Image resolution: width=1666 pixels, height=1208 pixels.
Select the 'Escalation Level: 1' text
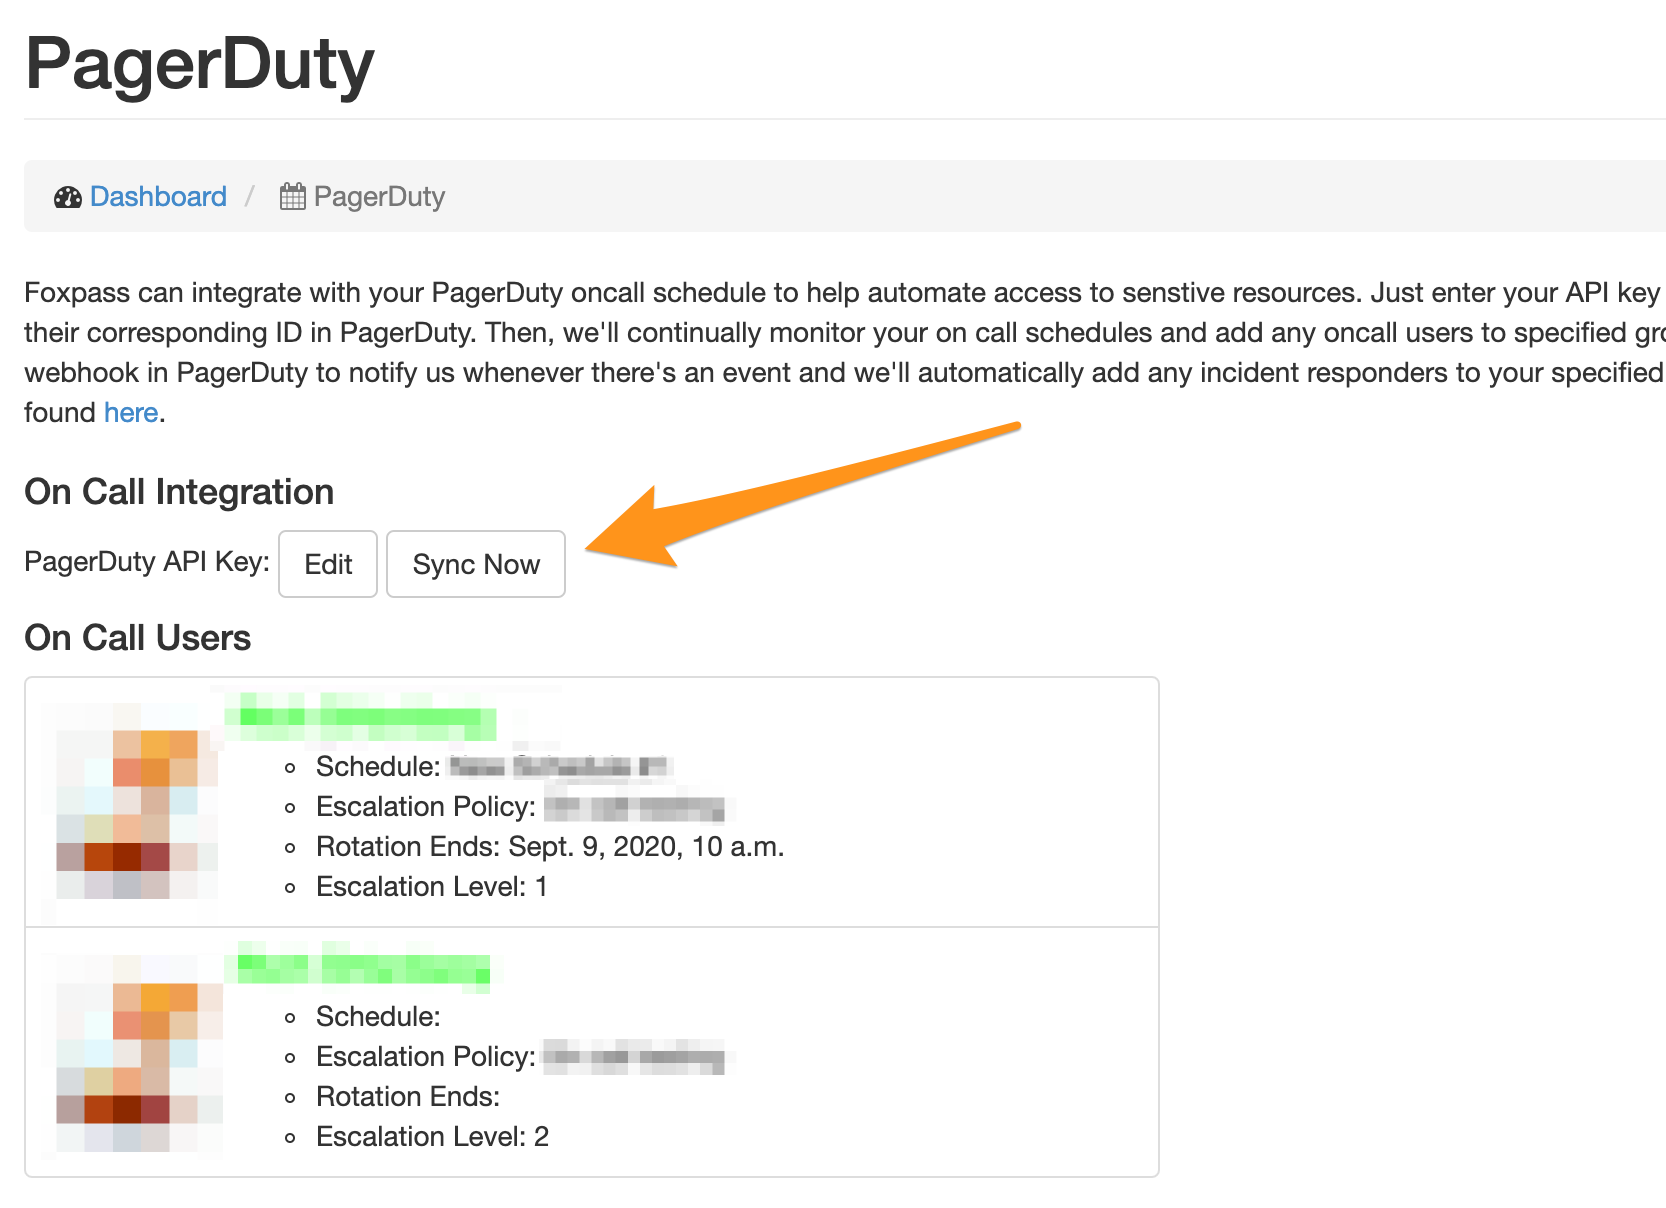tap(432, 887)
